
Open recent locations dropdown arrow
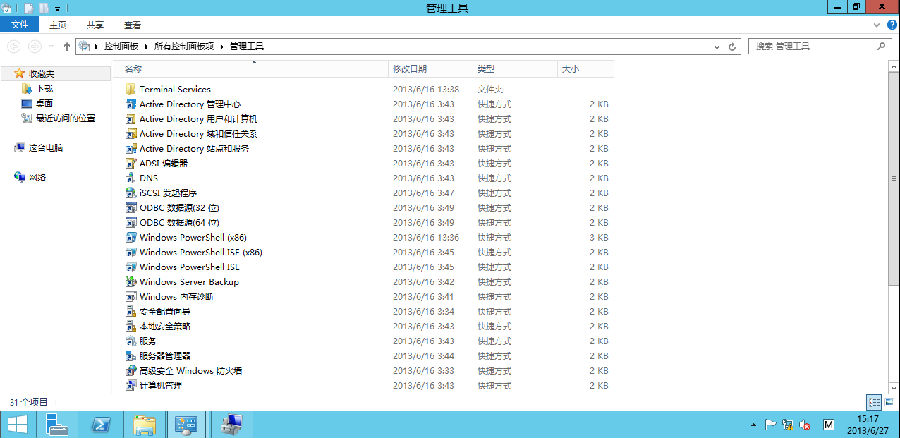coord(52,46)
